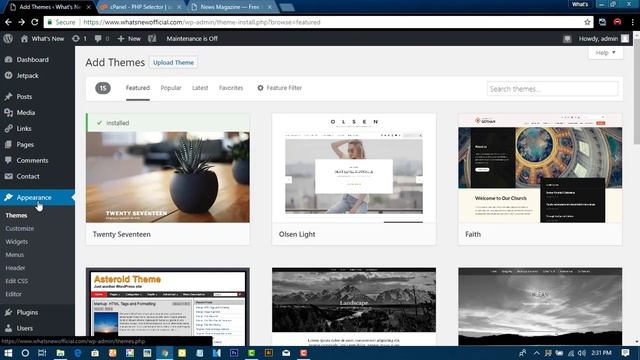Select the Twenty Seventeen theme thumbnail
The width and height of the screenshot is (640, 360).
pos(168,177)
